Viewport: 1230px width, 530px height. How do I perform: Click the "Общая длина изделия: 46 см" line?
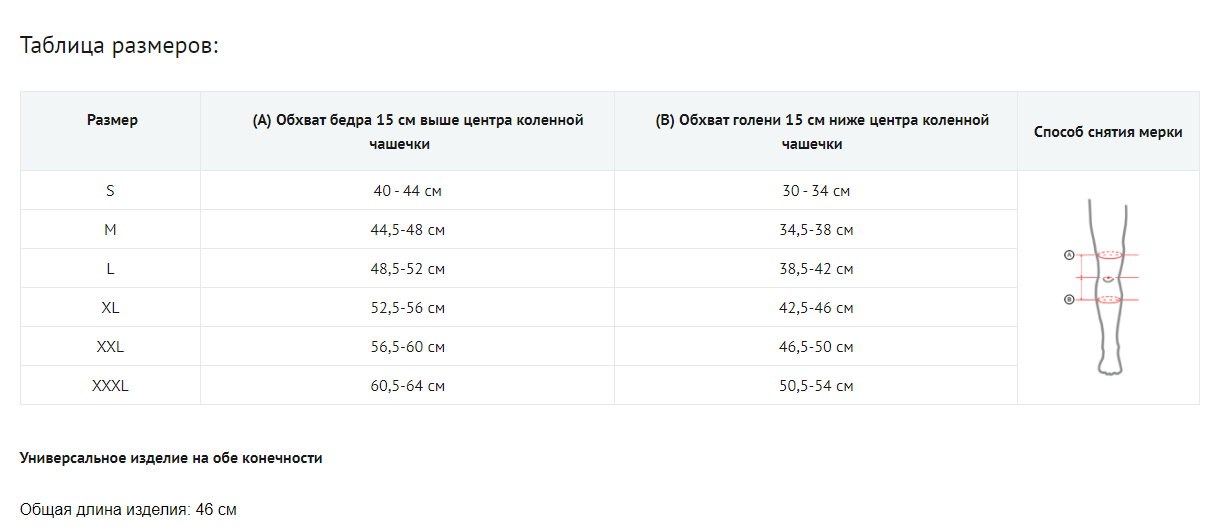(128, 510)
